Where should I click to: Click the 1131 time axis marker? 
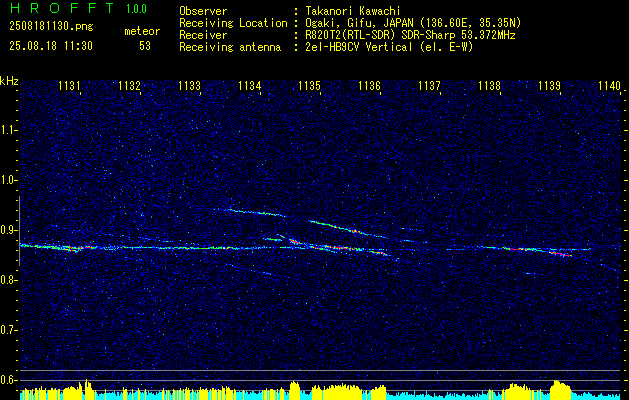69,86
